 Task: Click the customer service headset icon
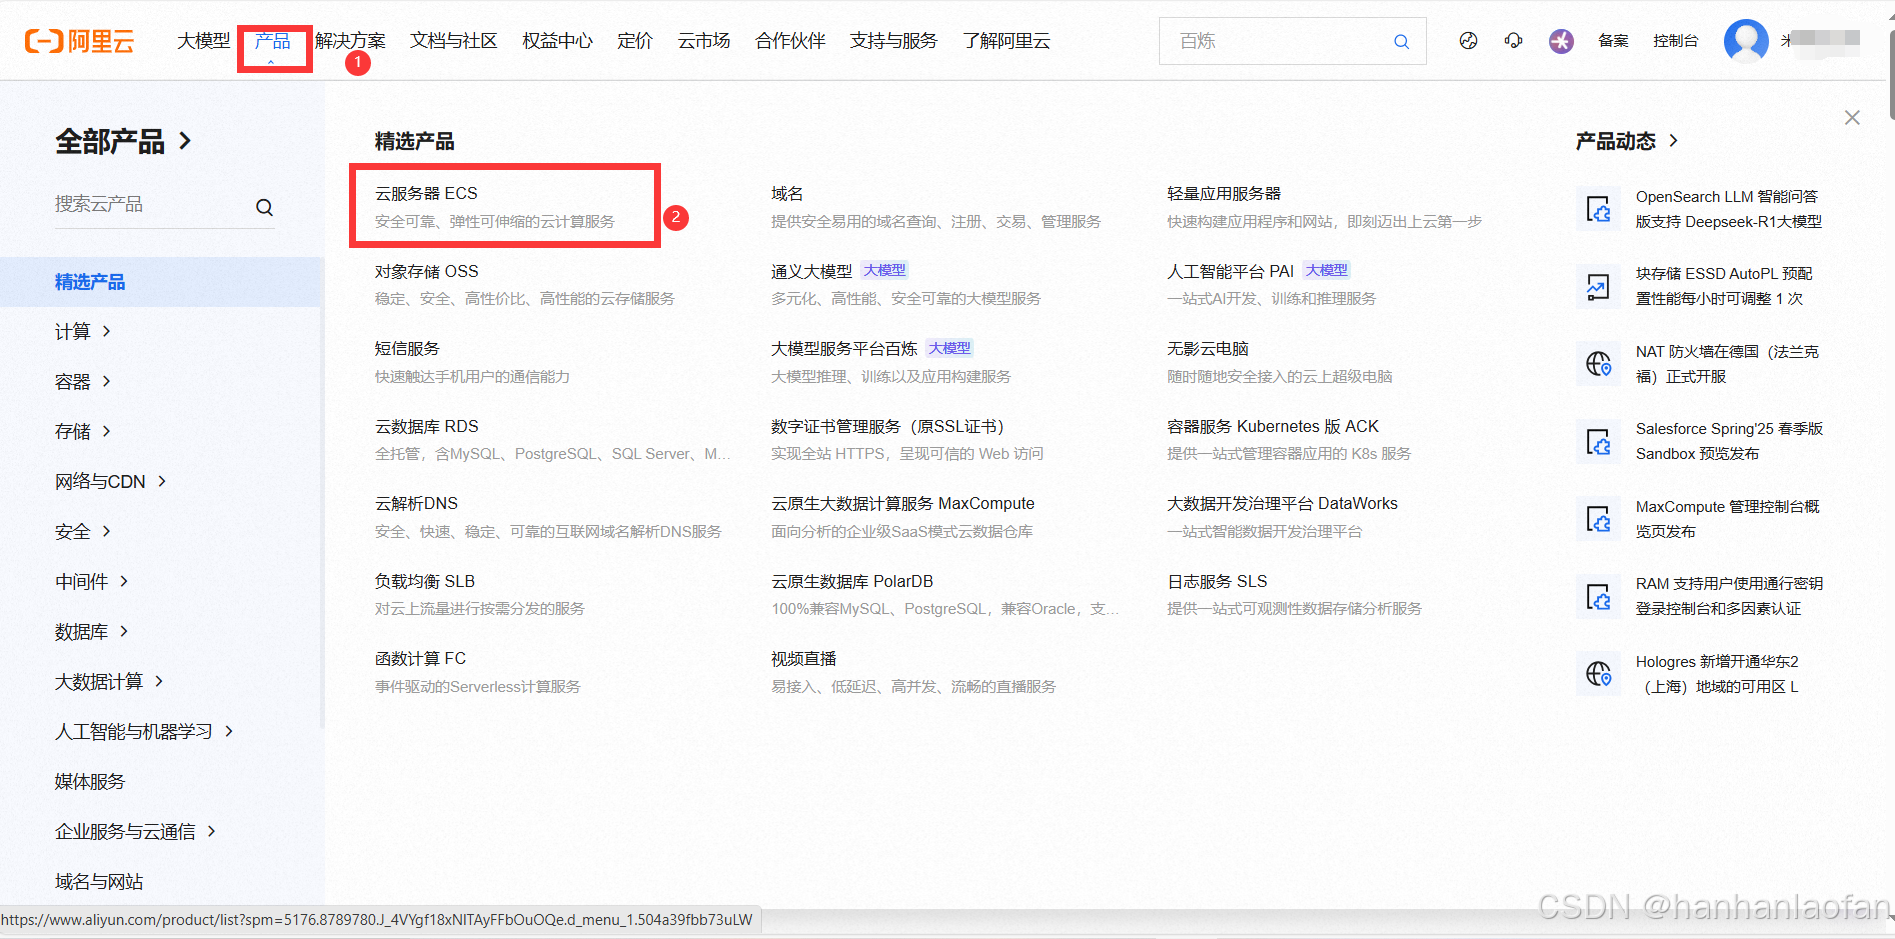pyautogui.click(x=1514, y=41)
